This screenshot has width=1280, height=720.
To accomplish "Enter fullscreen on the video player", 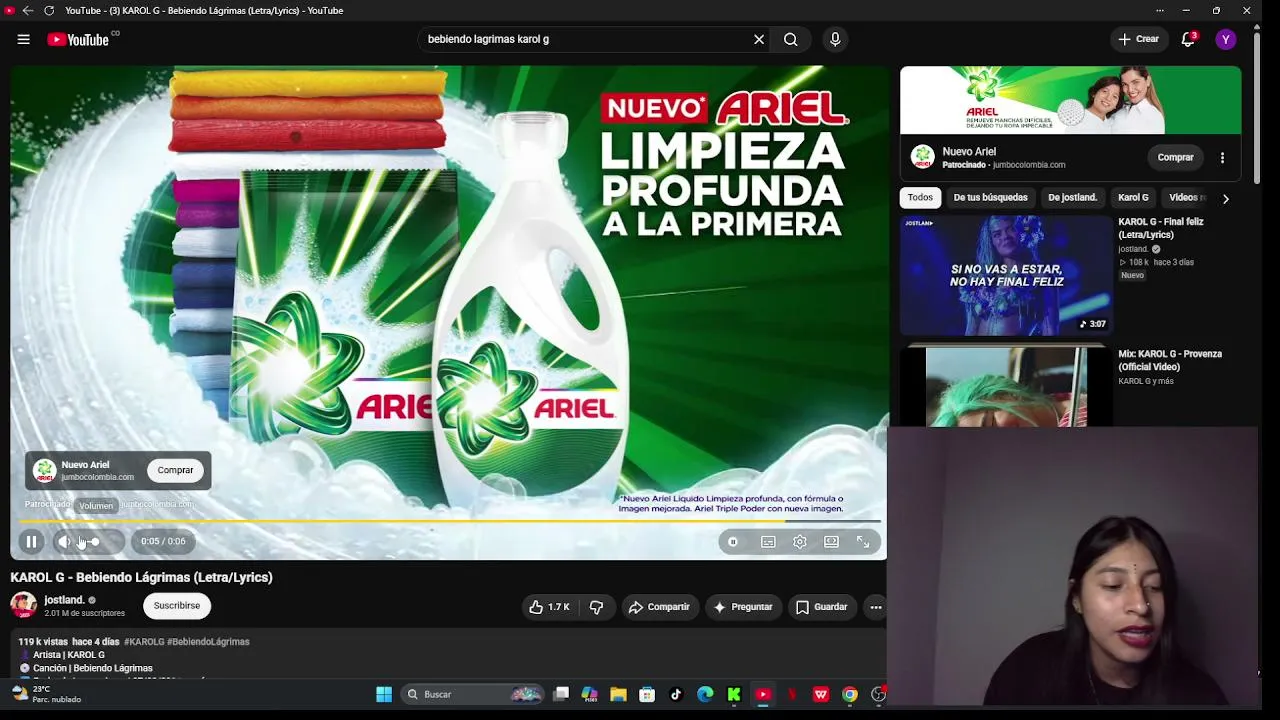I will coord(863,541).
